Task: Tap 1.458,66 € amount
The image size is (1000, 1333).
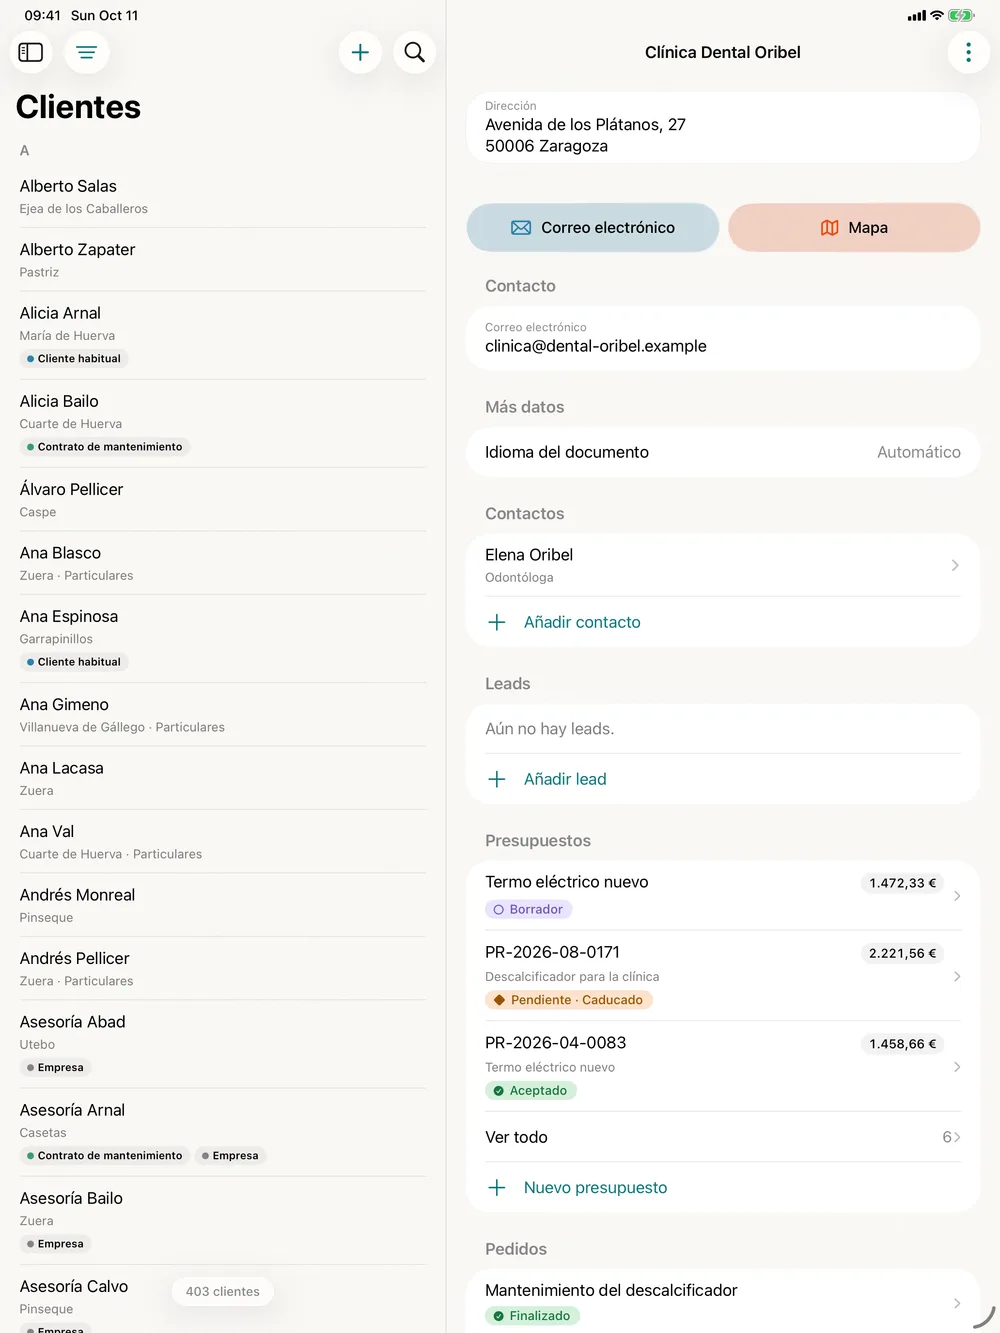Action: [902, 1044]
